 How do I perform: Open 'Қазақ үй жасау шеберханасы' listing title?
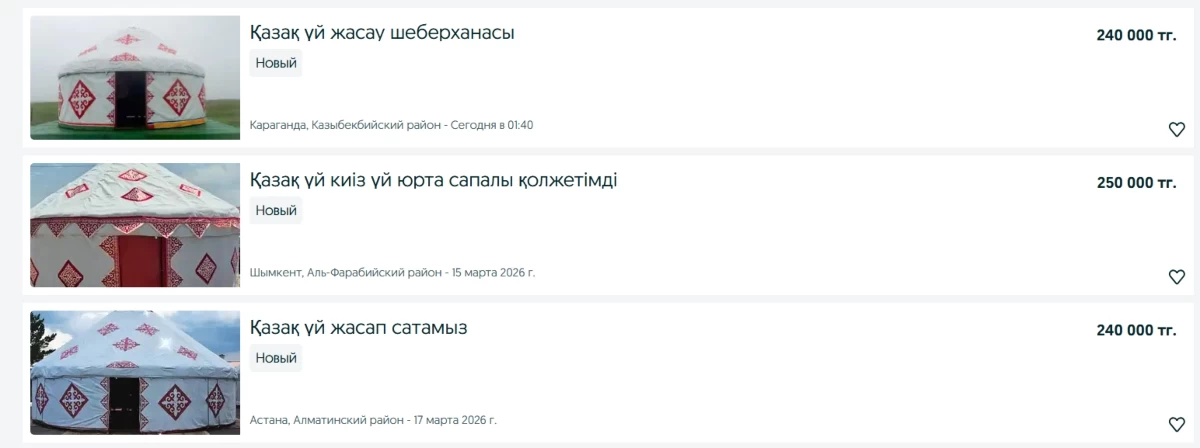coord(382,33)
